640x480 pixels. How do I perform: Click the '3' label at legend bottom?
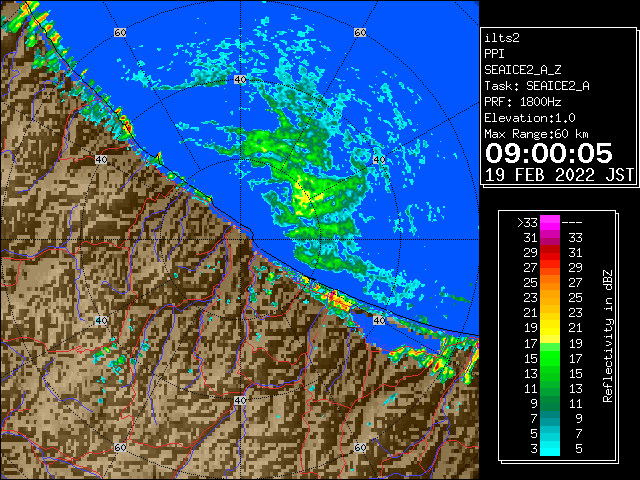click(x=533, y=449)
